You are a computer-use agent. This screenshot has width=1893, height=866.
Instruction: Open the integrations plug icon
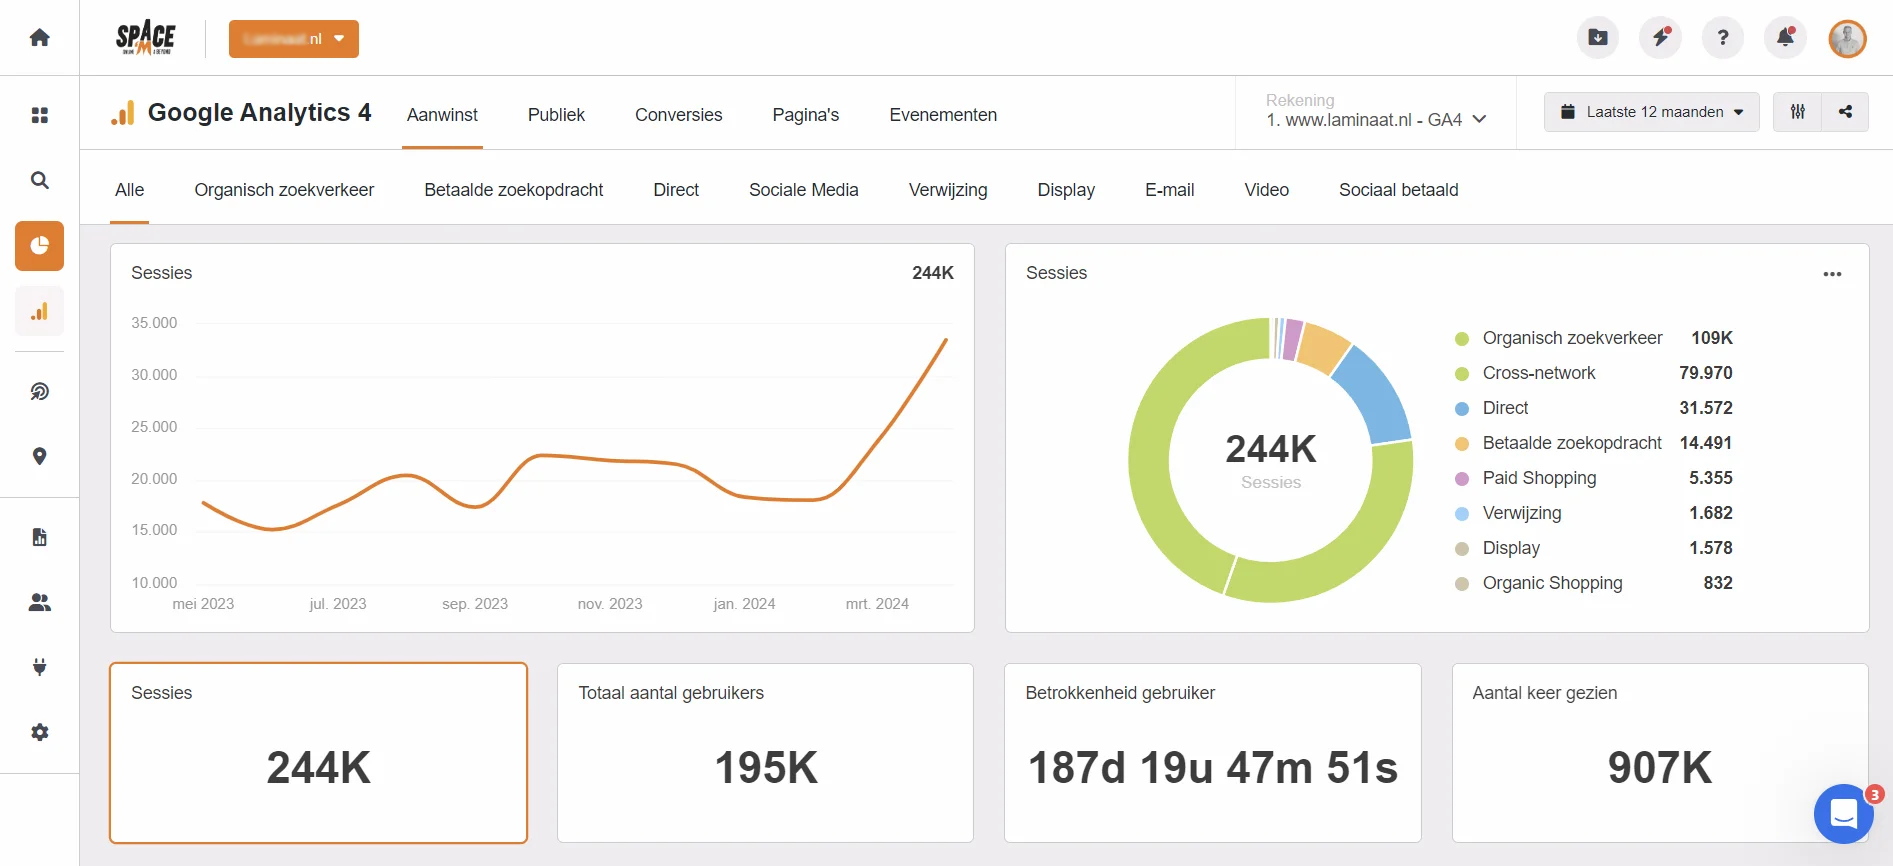[39, 667]
